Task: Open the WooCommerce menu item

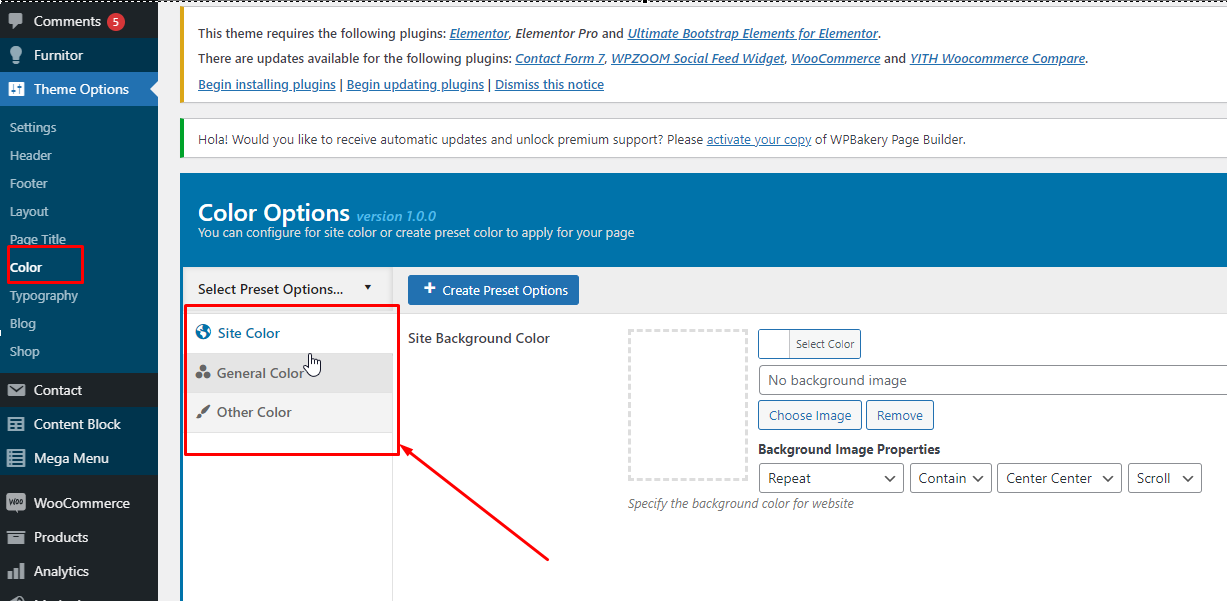Action: coord(79,503)
